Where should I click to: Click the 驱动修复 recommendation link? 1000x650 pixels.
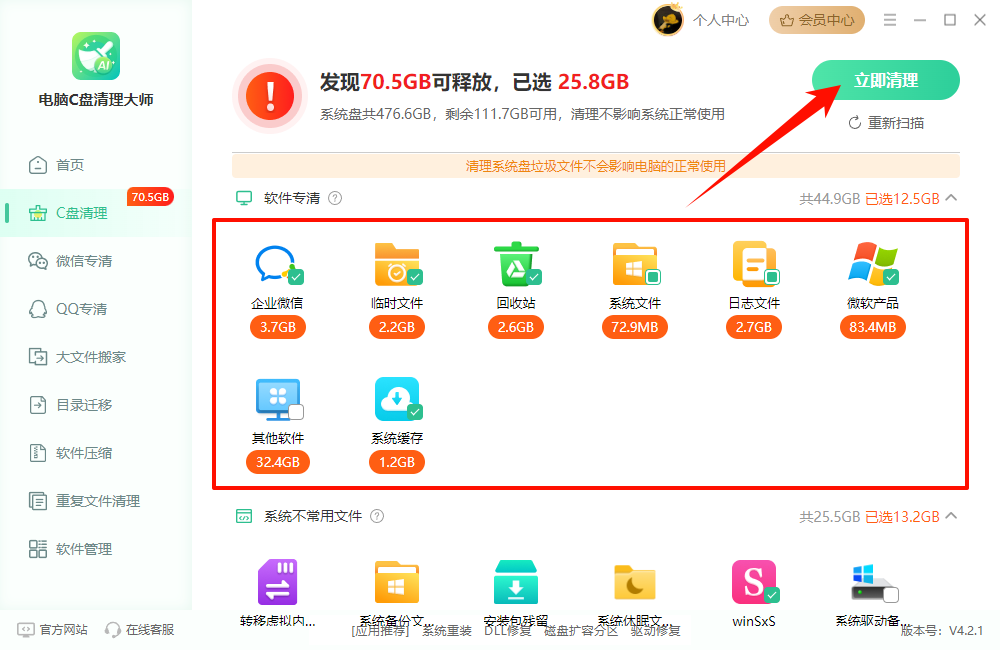tap(656, 632)
